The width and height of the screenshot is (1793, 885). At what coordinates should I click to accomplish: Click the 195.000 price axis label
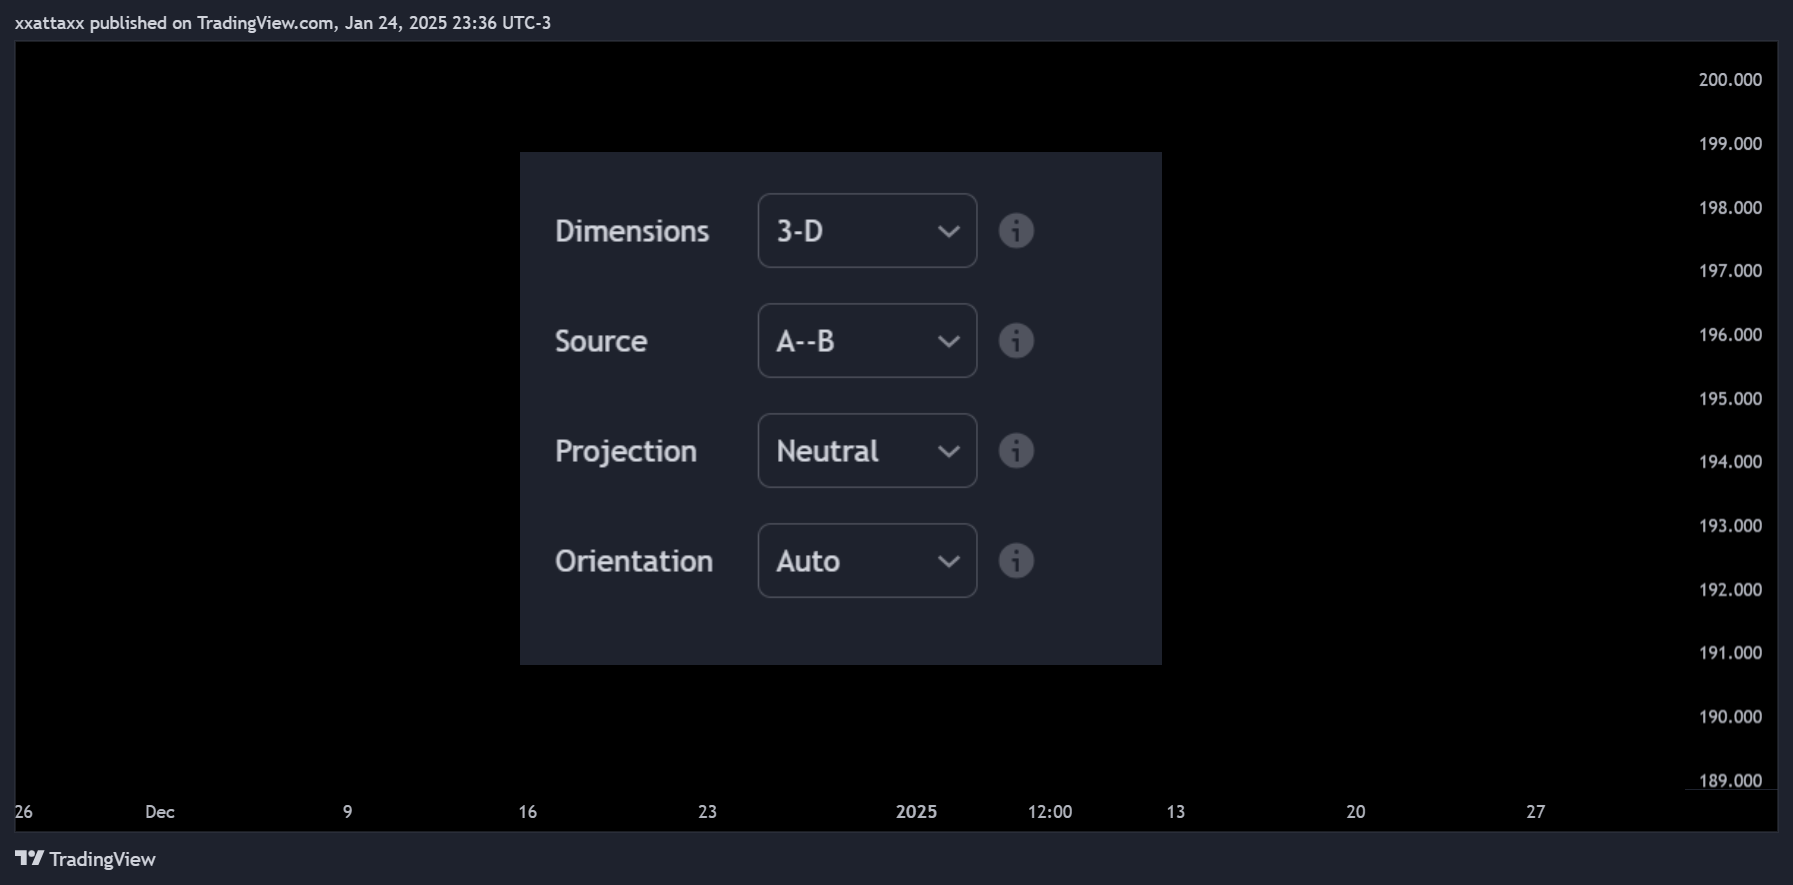[1730, 399]
